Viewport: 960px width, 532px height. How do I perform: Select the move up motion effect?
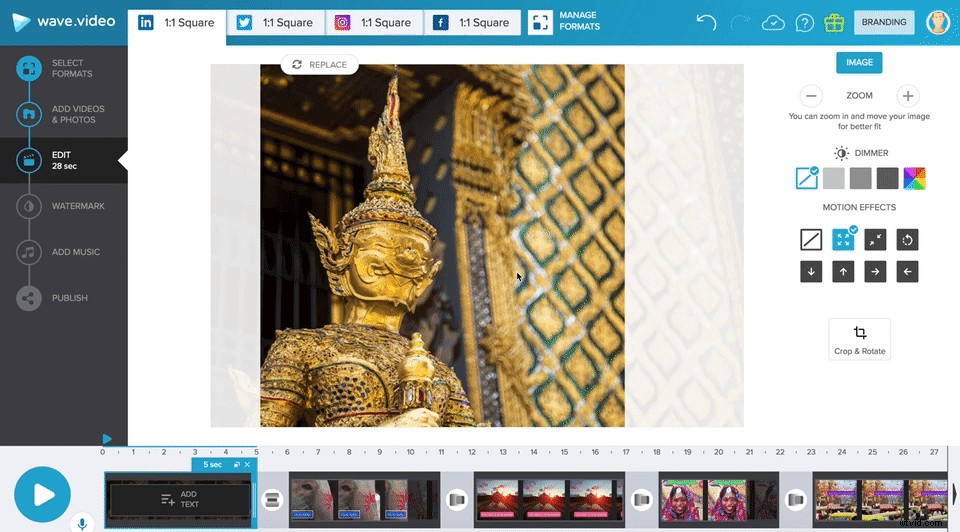point(843,272)
